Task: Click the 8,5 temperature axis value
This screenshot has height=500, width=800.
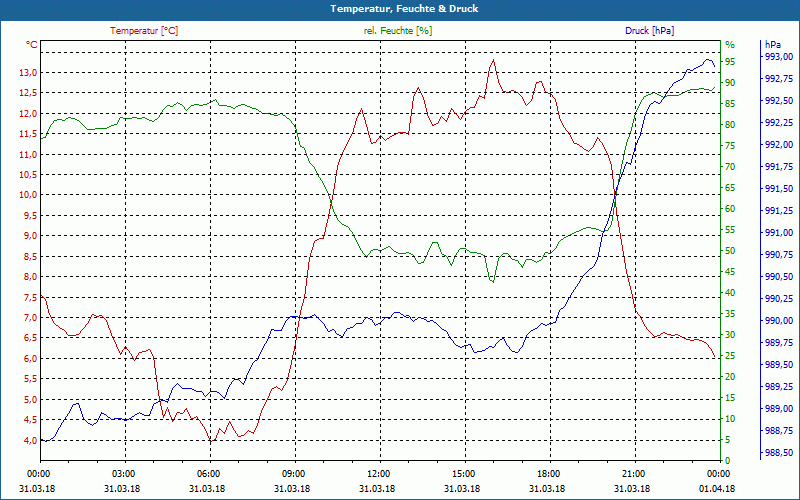Action: coord(30,256)
